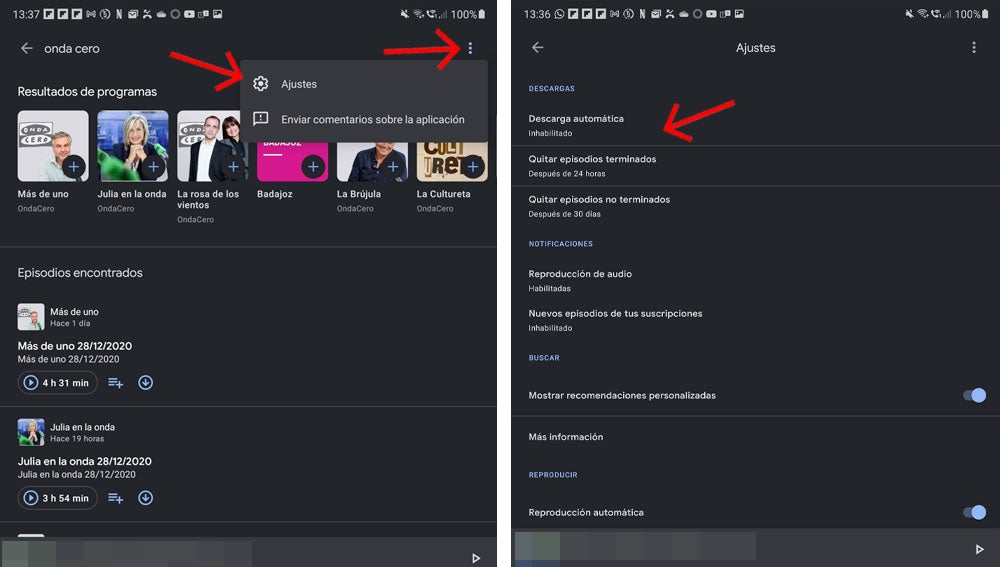The height and width of the screenshot is (567, 1000).
Task: Play Más de uno 4 h 31 min
Action: click(57, 383)
